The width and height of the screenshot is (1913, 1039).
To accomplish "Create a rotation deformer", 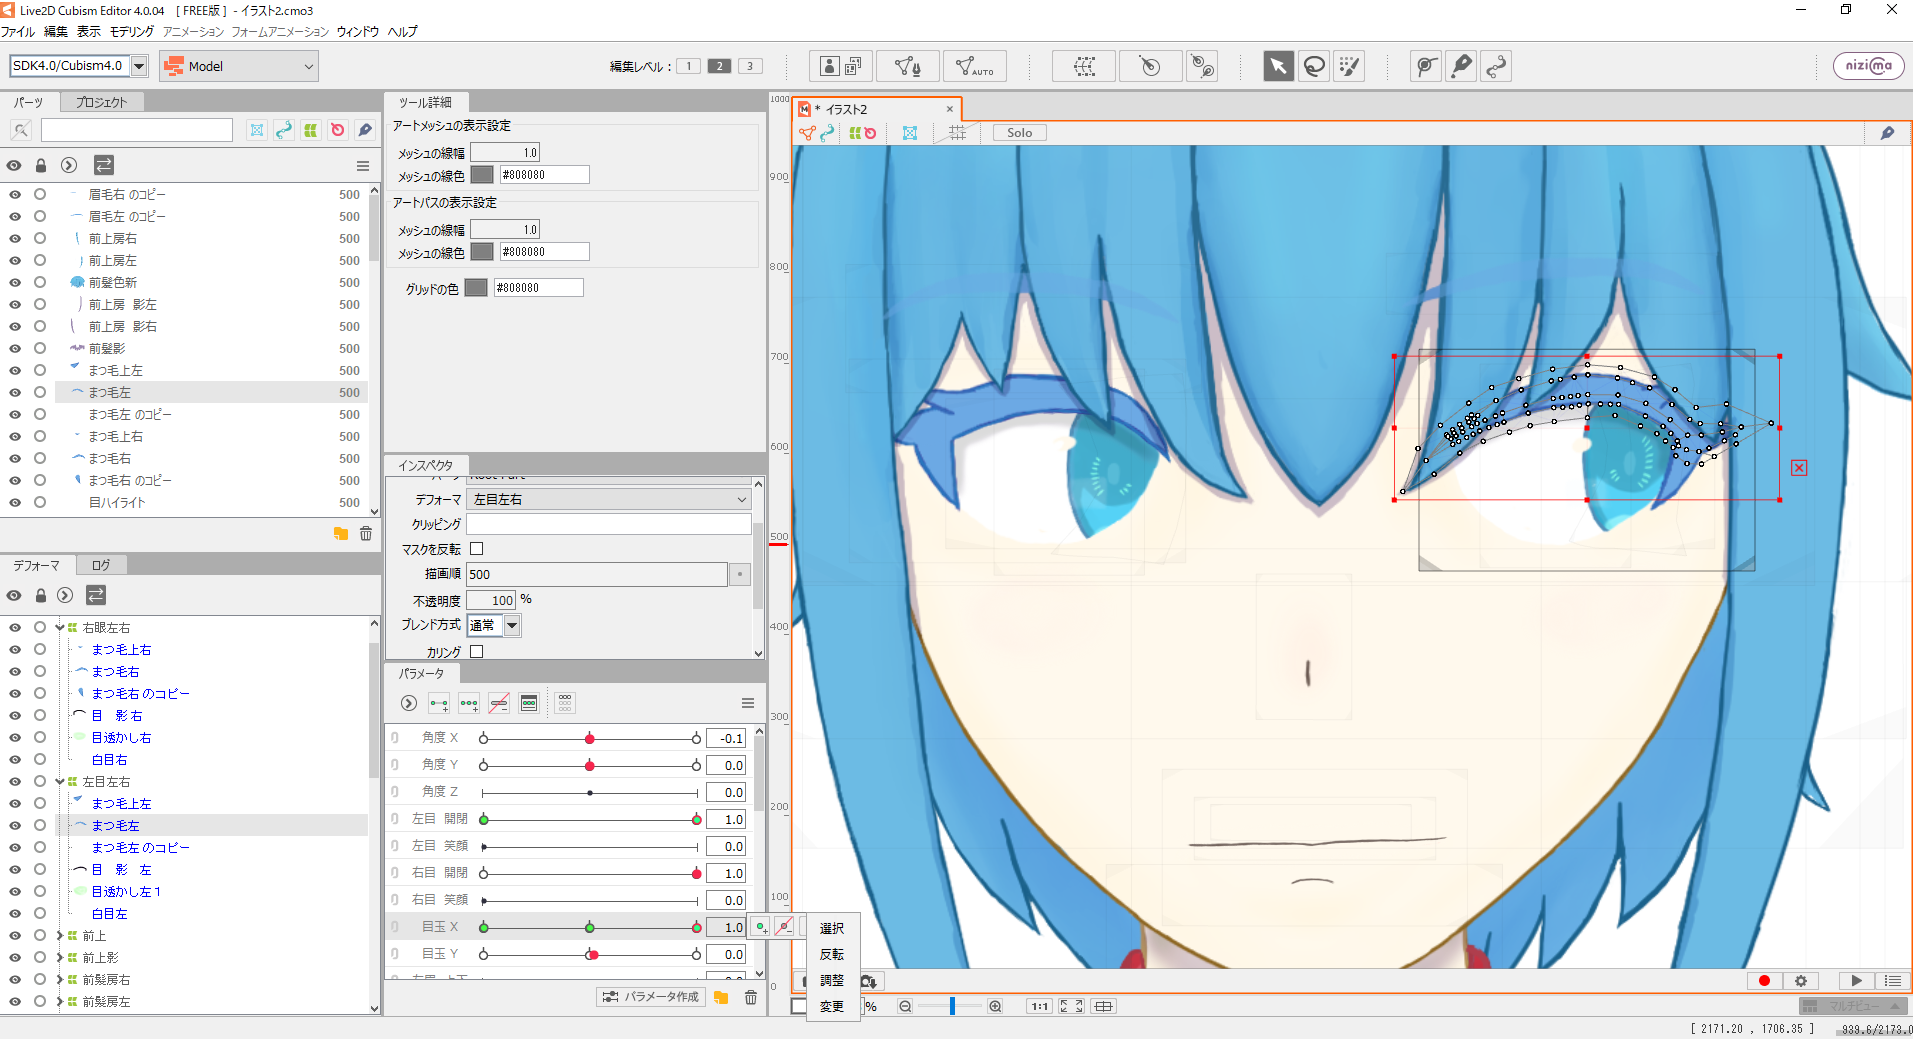I will pyautogui.click(x=1150, y=66).
